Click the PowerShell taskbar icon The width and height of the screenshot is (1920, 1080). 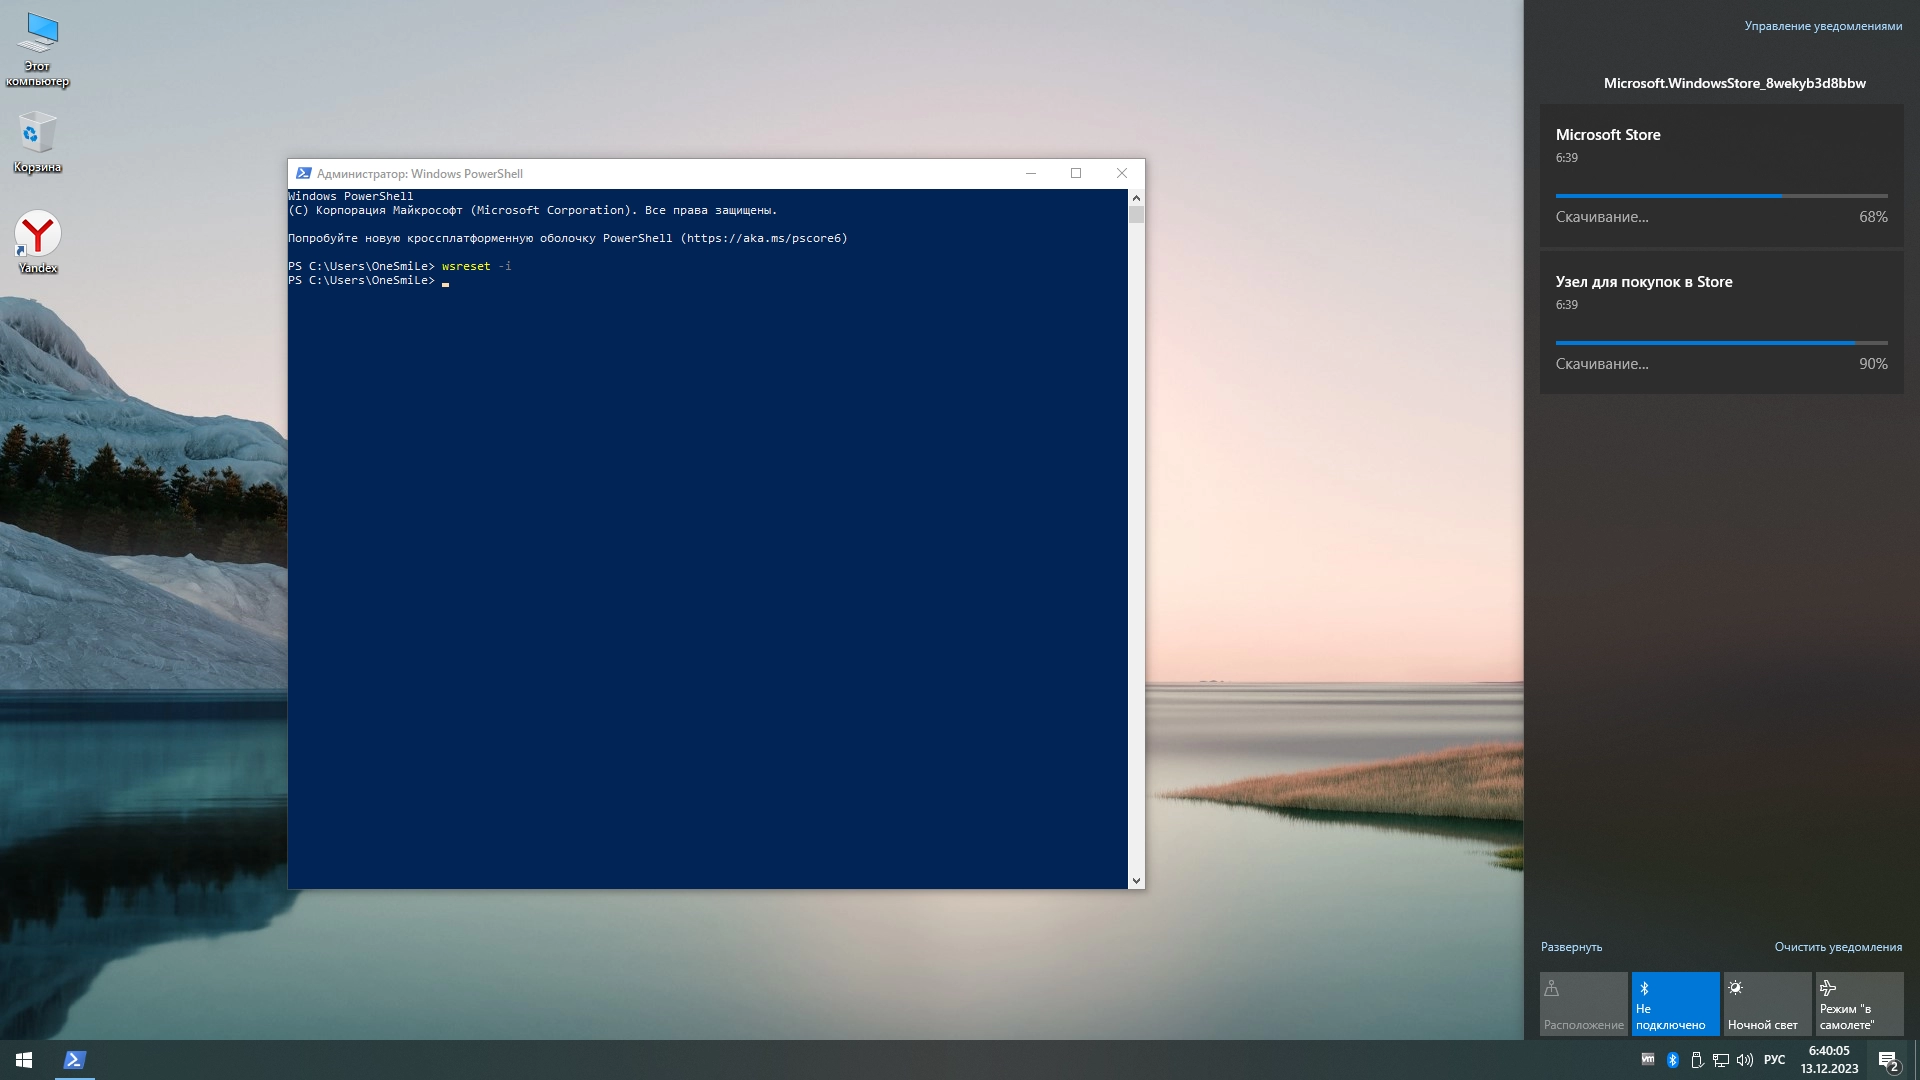tap(74, 1060)
